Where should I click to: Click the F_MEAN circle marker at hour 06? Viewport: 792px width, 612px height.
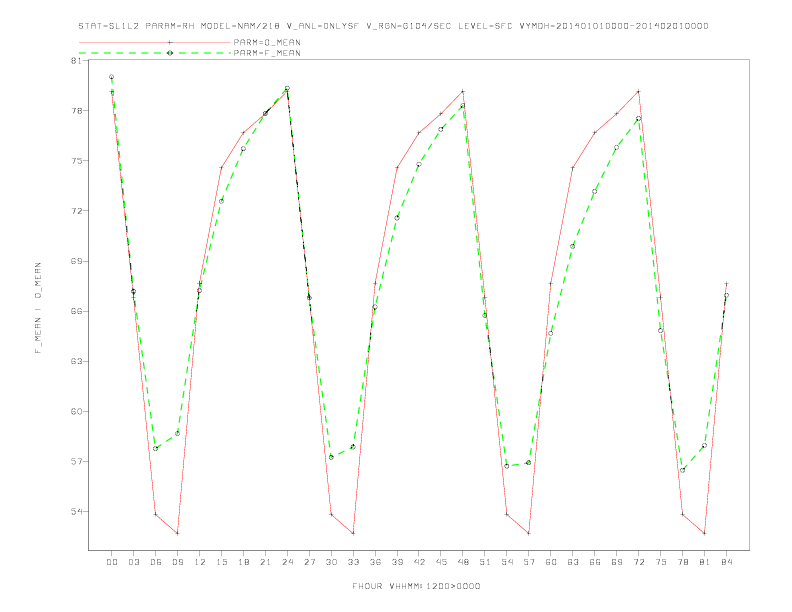[x=156, y=448]
